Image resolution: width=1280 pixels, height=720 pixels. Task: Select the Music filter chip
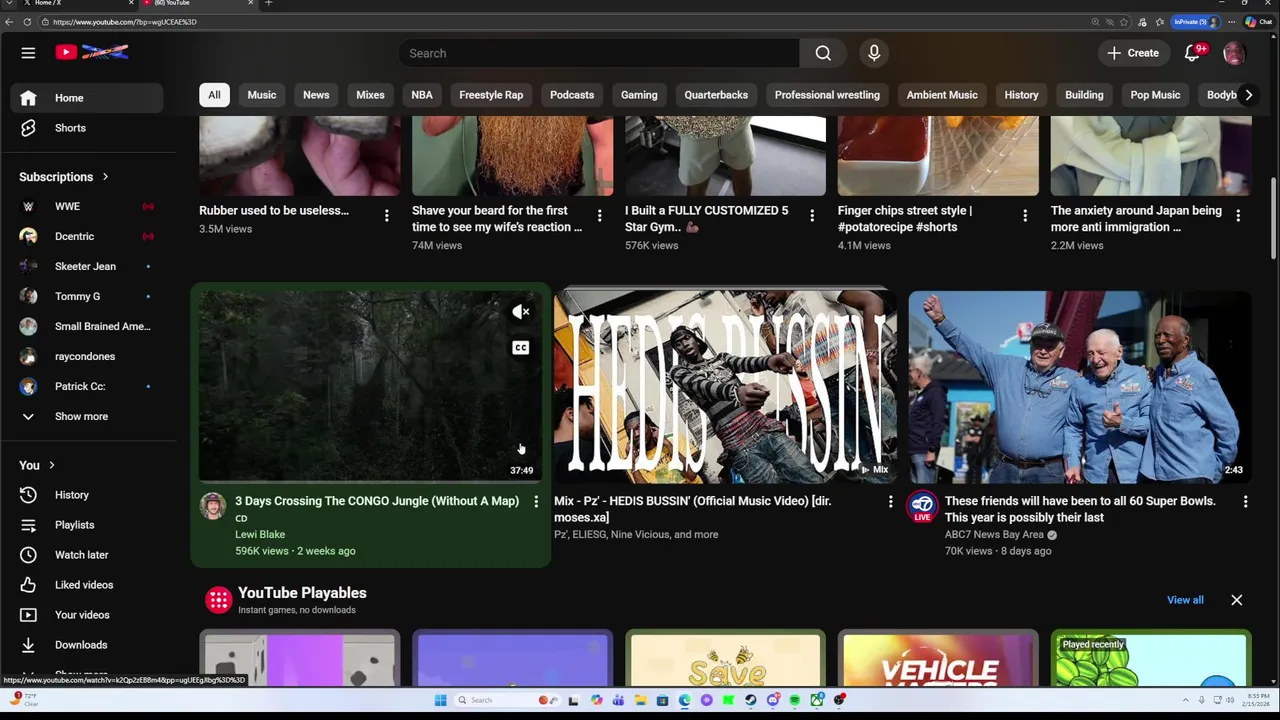[262, 95]
